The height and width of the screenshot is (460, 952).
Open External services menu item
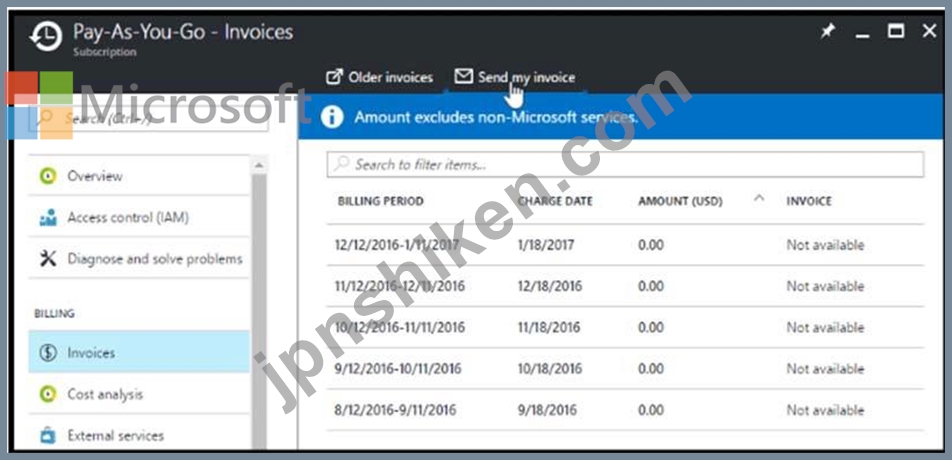pyautogui.click(x=138, y=435)
